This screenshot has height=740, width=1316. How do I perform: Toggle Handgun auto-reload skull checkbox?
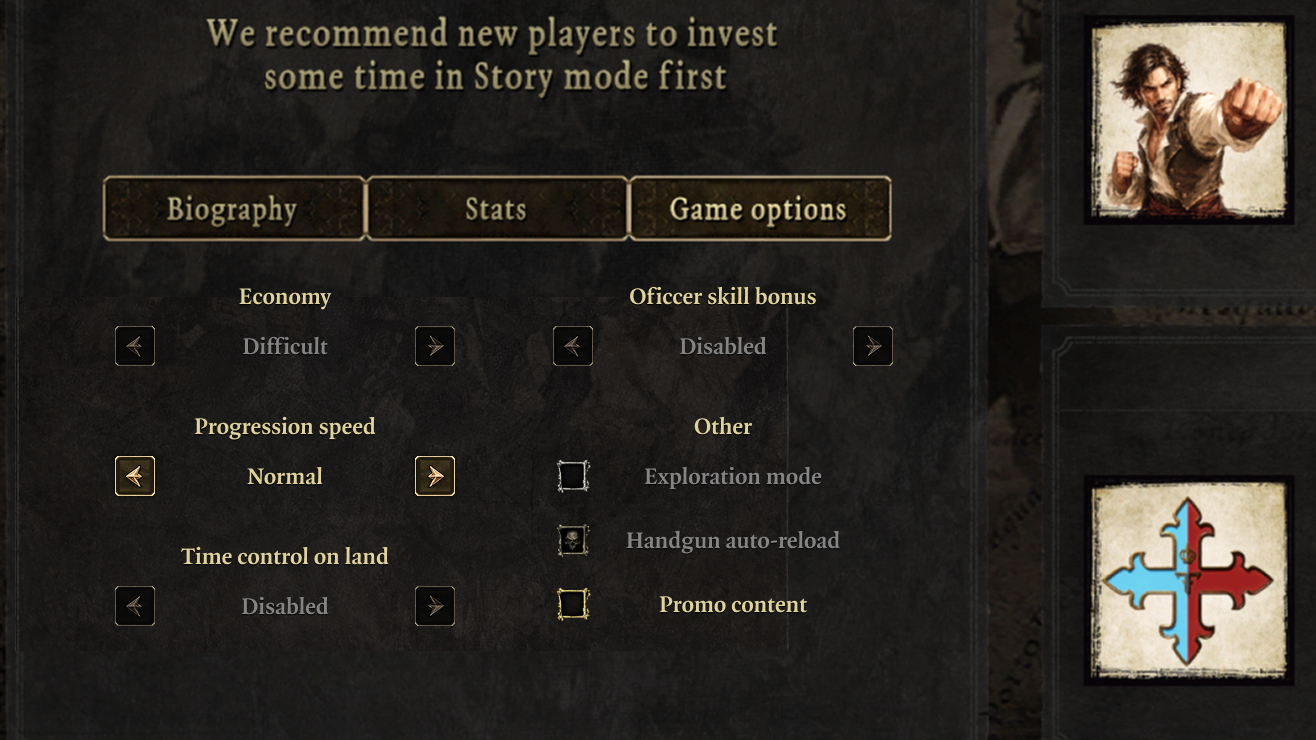573,540
